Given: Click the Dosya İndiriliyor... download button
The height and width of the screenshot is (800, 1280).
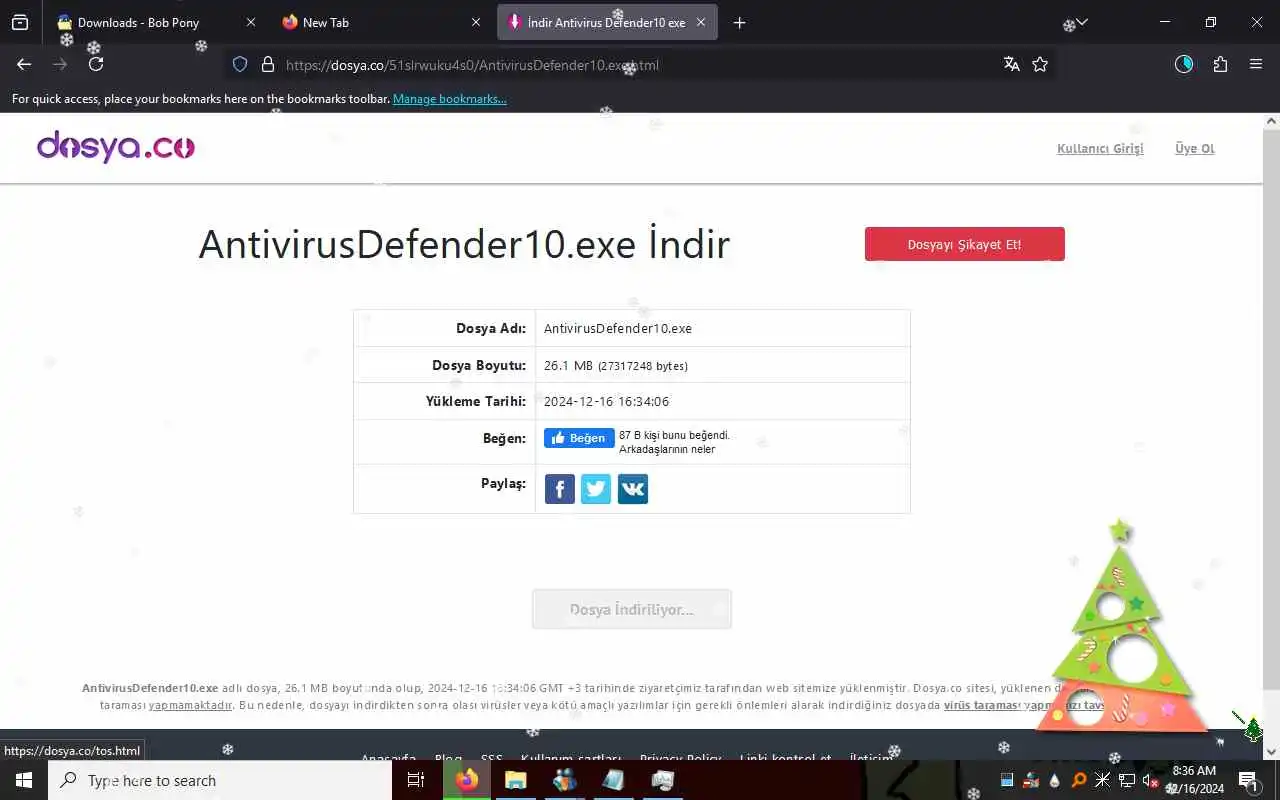Looking at the screenshot, I should coord(632,609).
